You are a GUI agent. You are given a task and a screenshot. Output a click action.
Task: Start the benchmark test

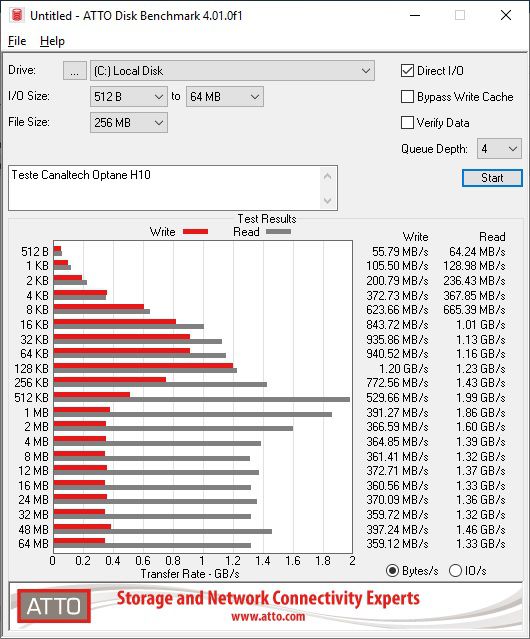(492, 178)
